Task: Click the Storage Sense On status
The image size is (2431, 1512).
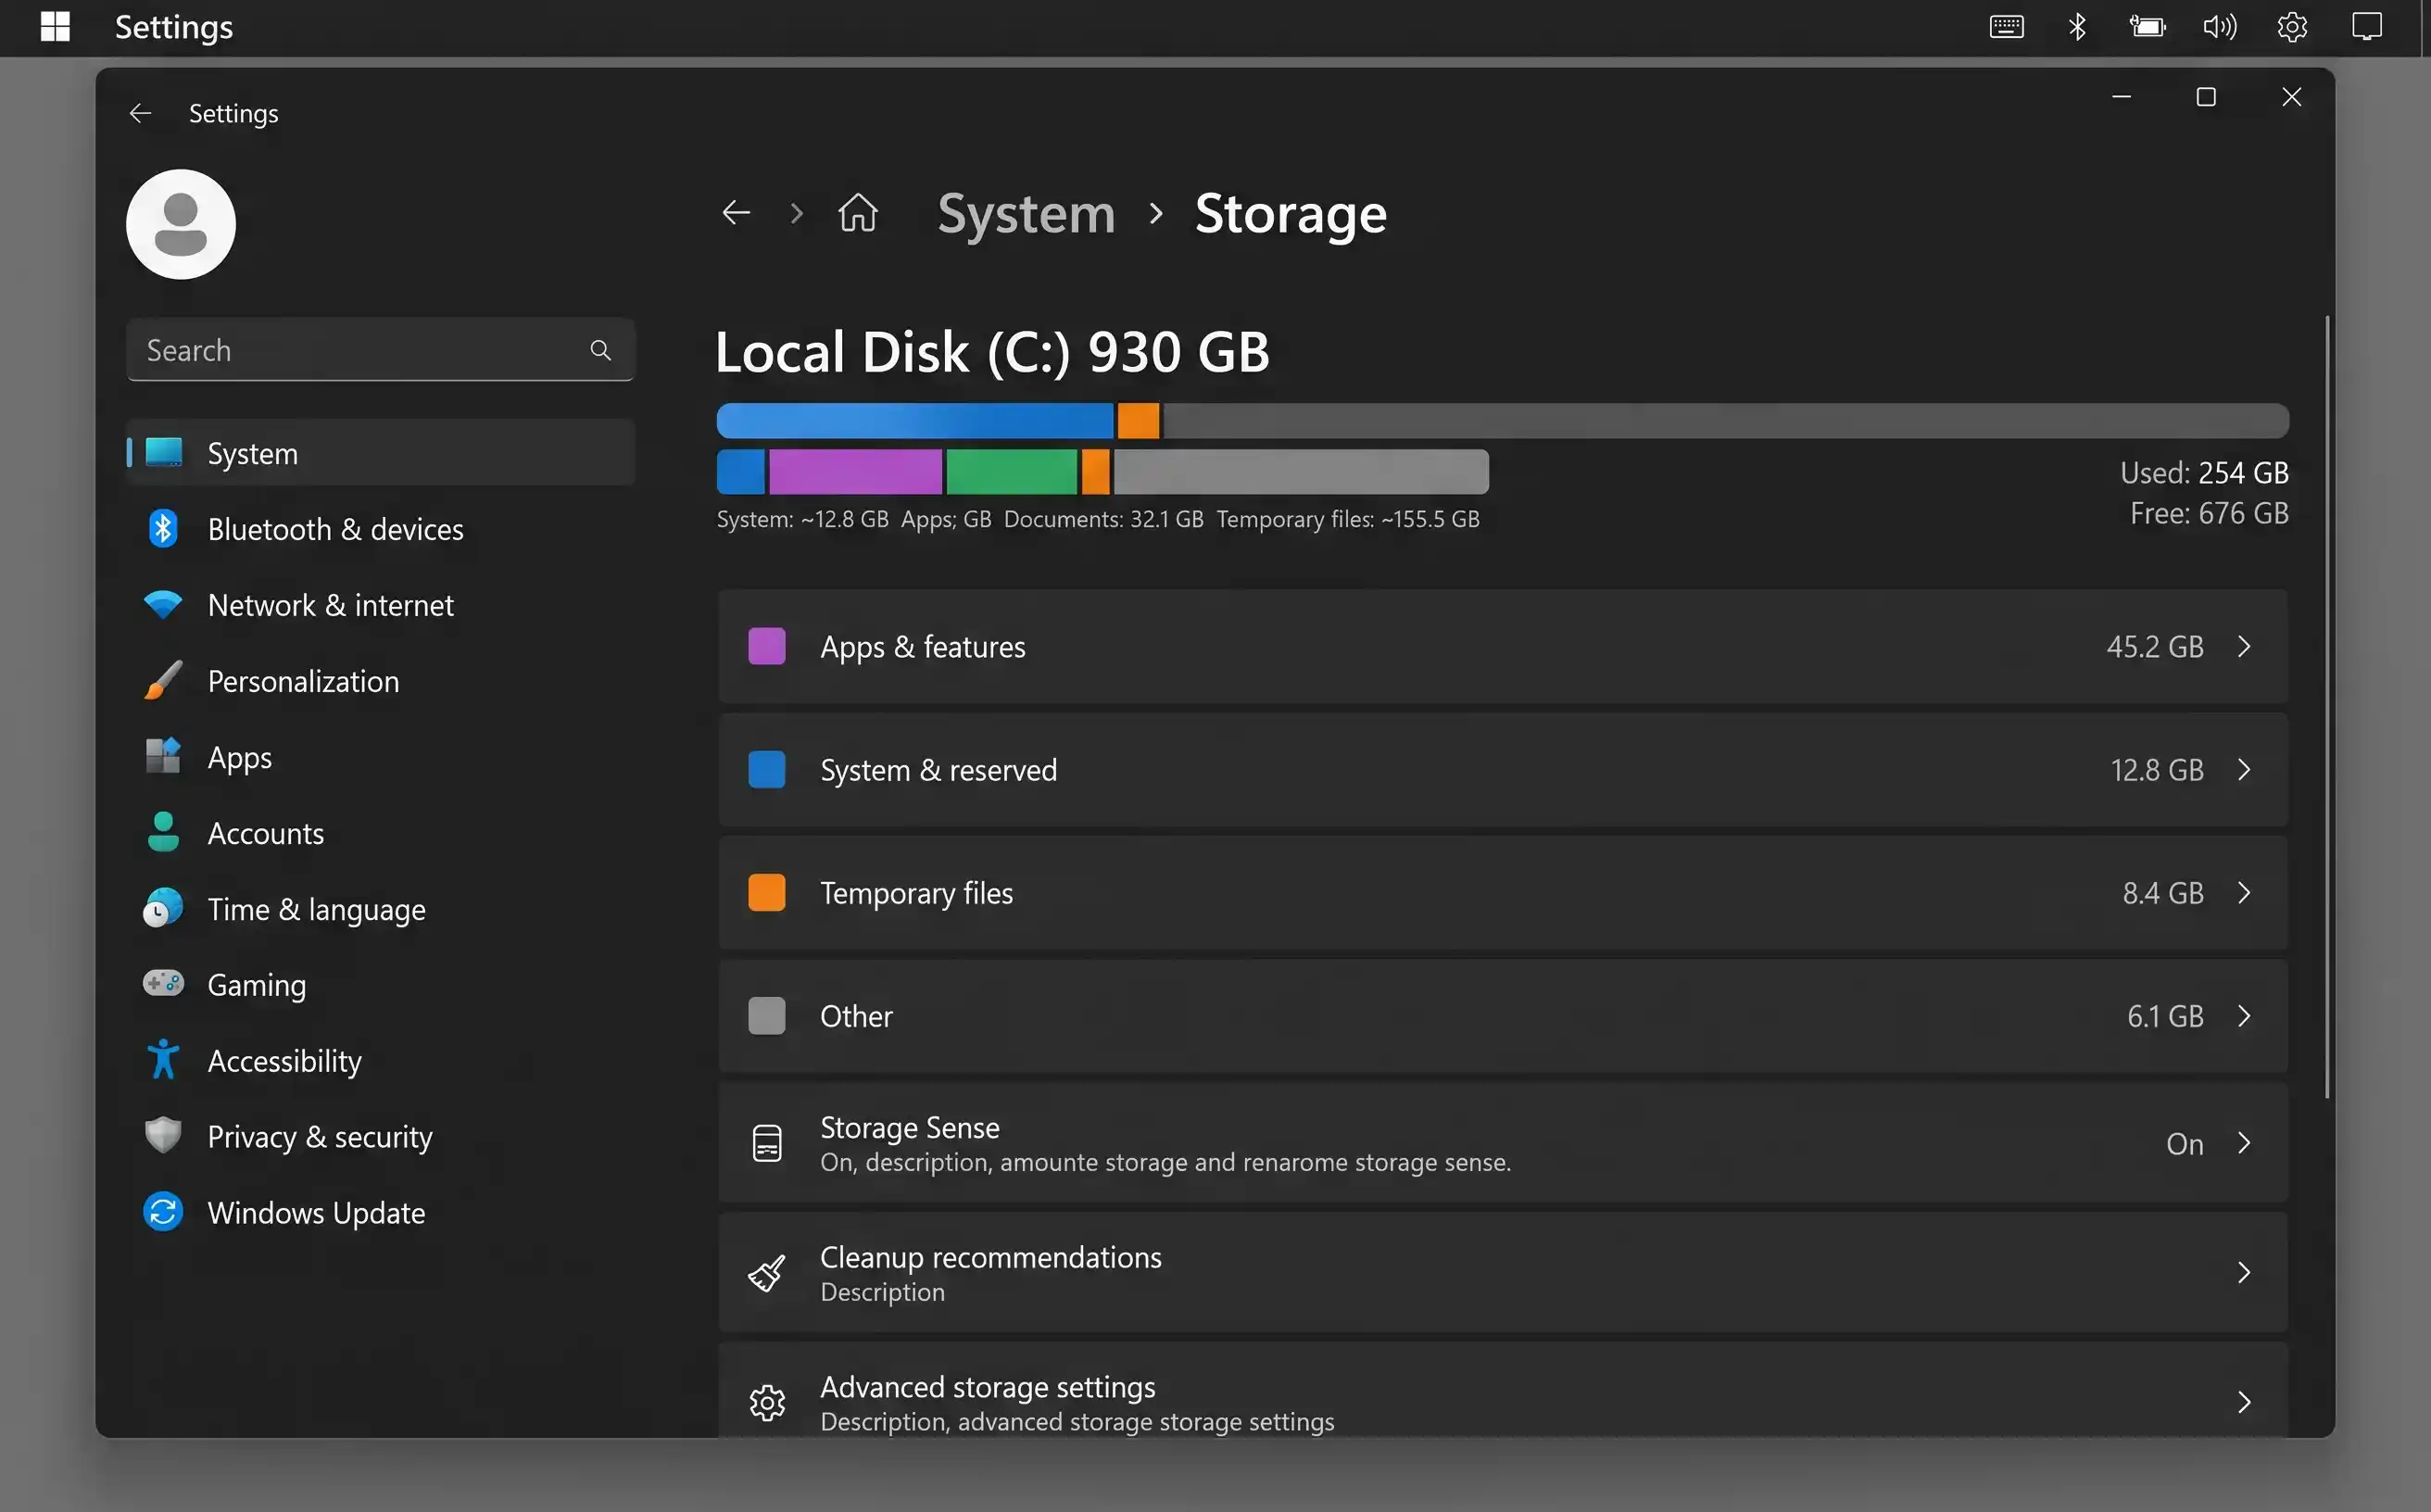Action: click(x=2185, y=1144)
